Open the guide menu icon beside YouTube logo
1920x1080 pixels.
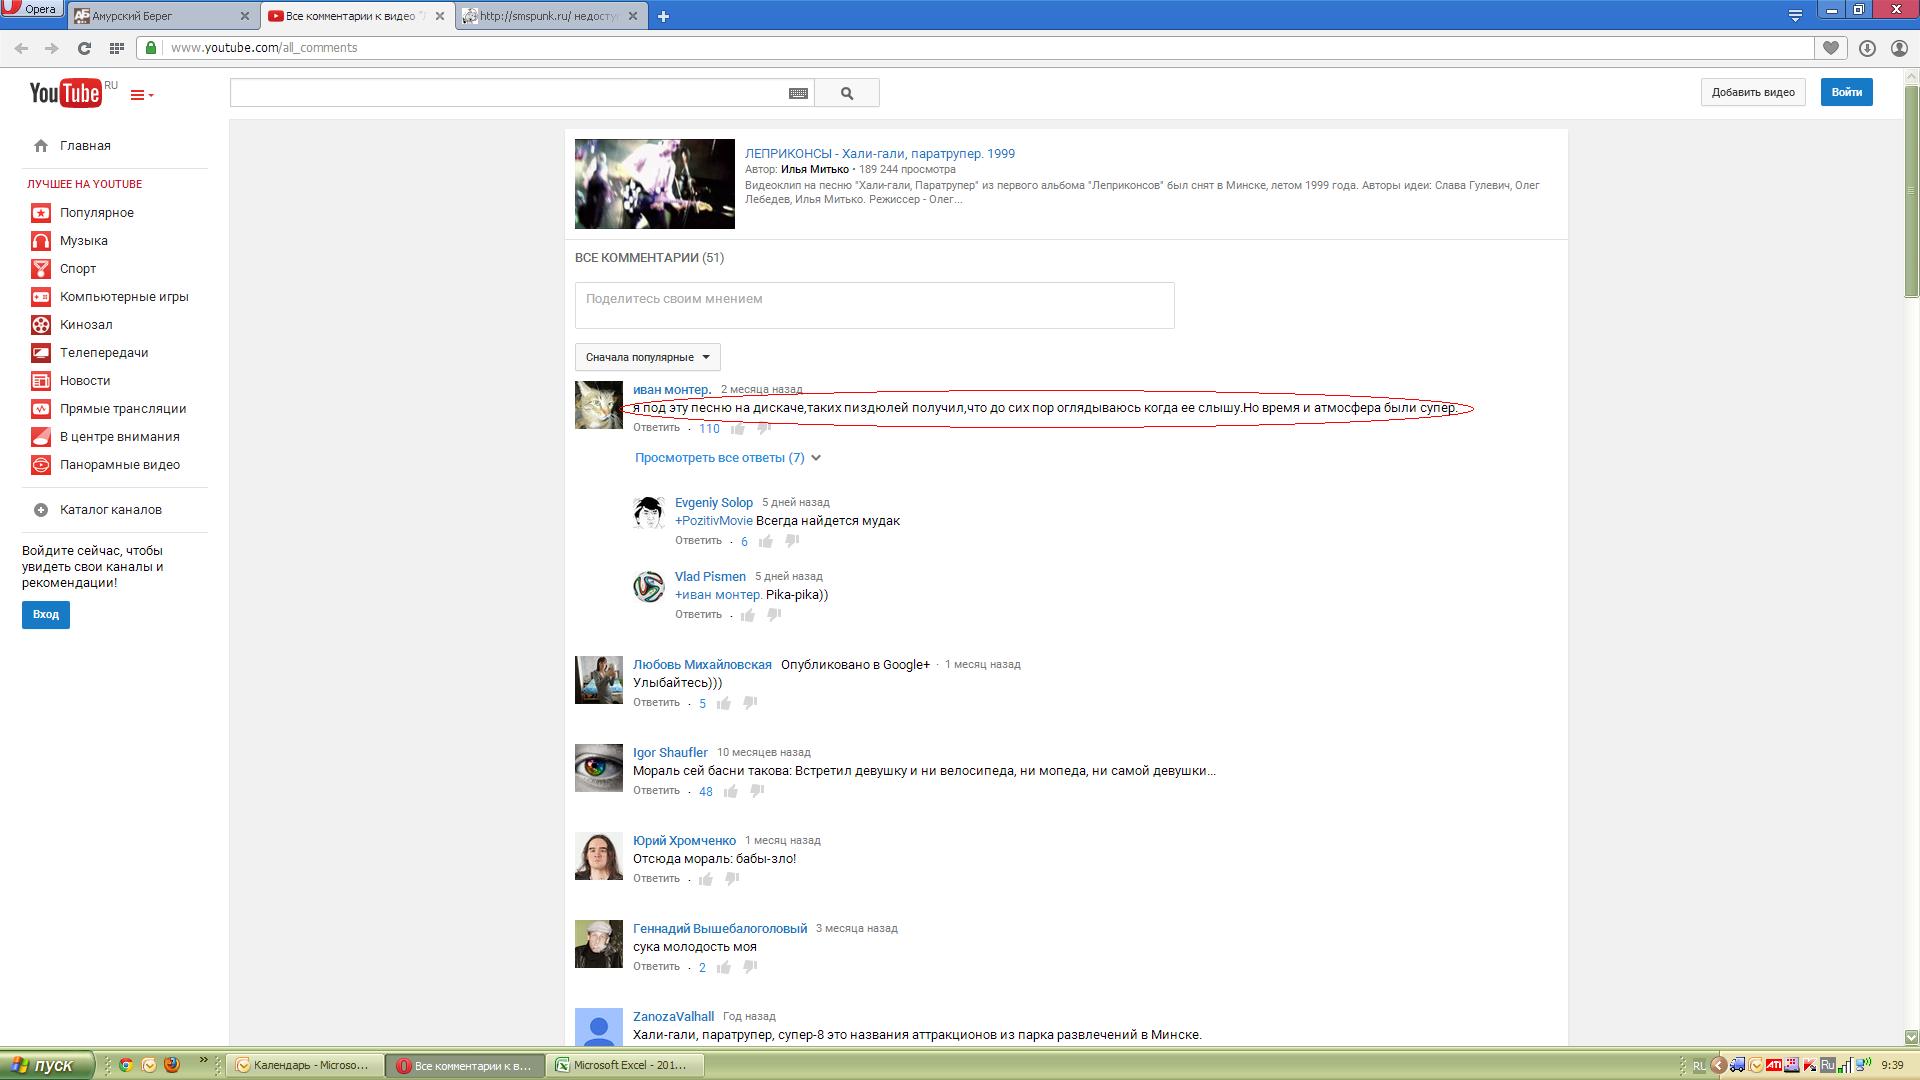pos(142,95)
